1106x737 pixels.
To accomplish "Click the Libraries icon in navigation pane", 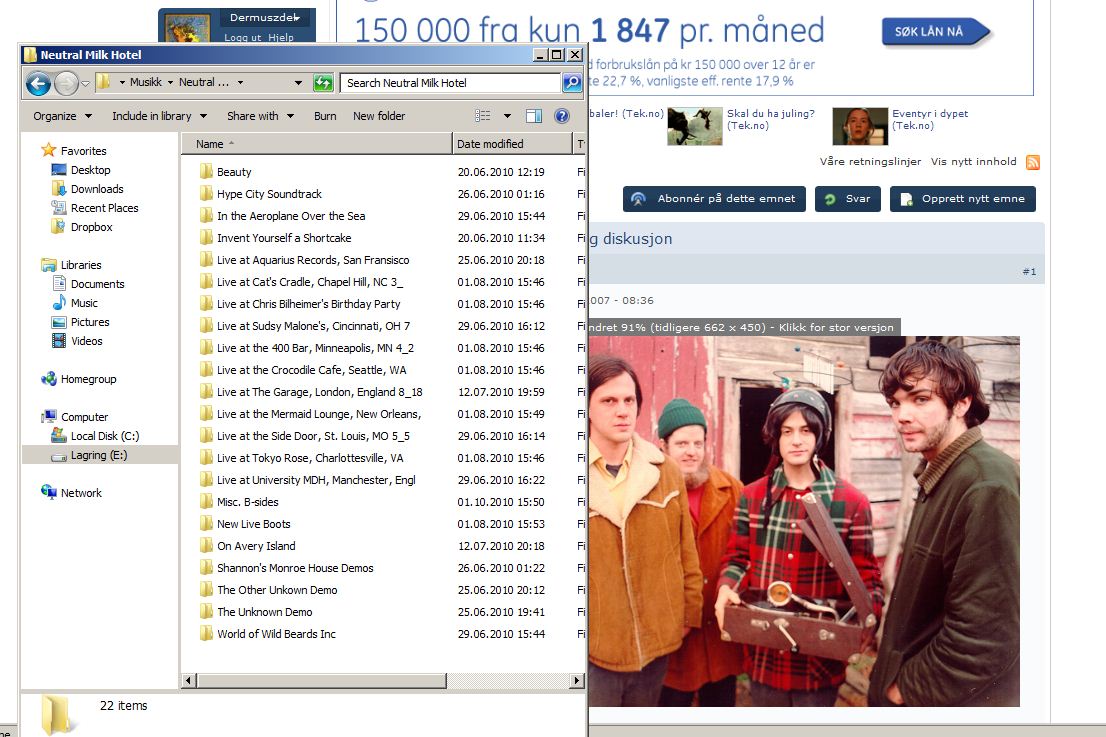I will tap(49, 265).
